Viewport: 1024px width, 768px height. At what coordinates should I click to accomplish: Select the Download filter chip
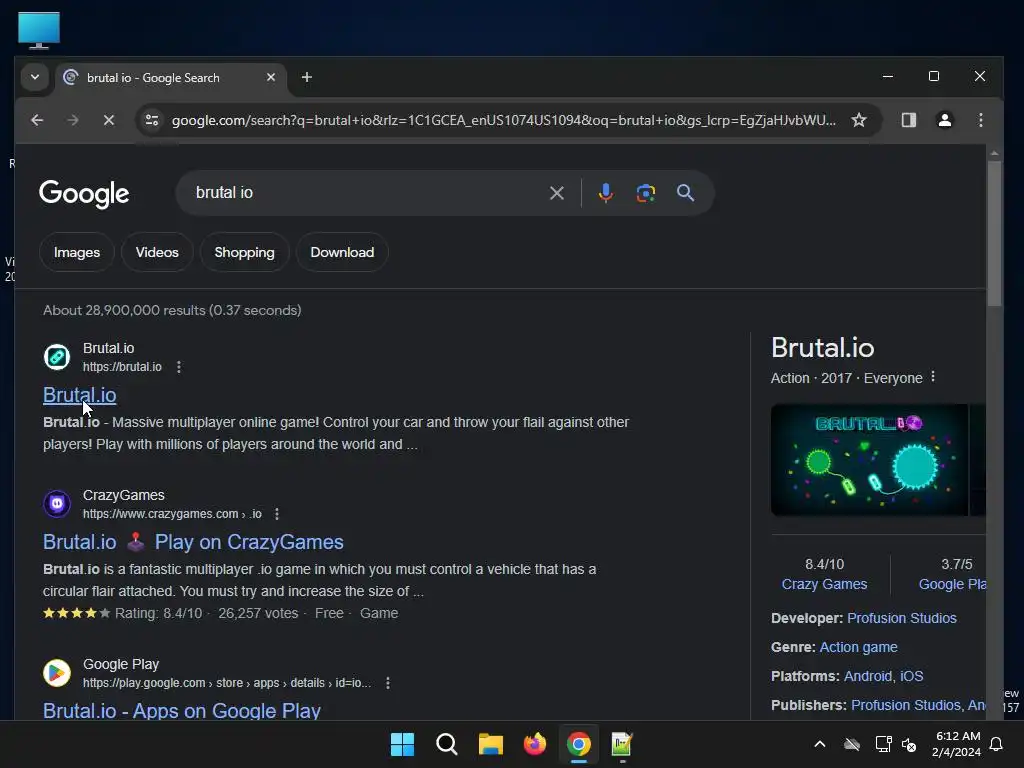(x=342, y=252)
